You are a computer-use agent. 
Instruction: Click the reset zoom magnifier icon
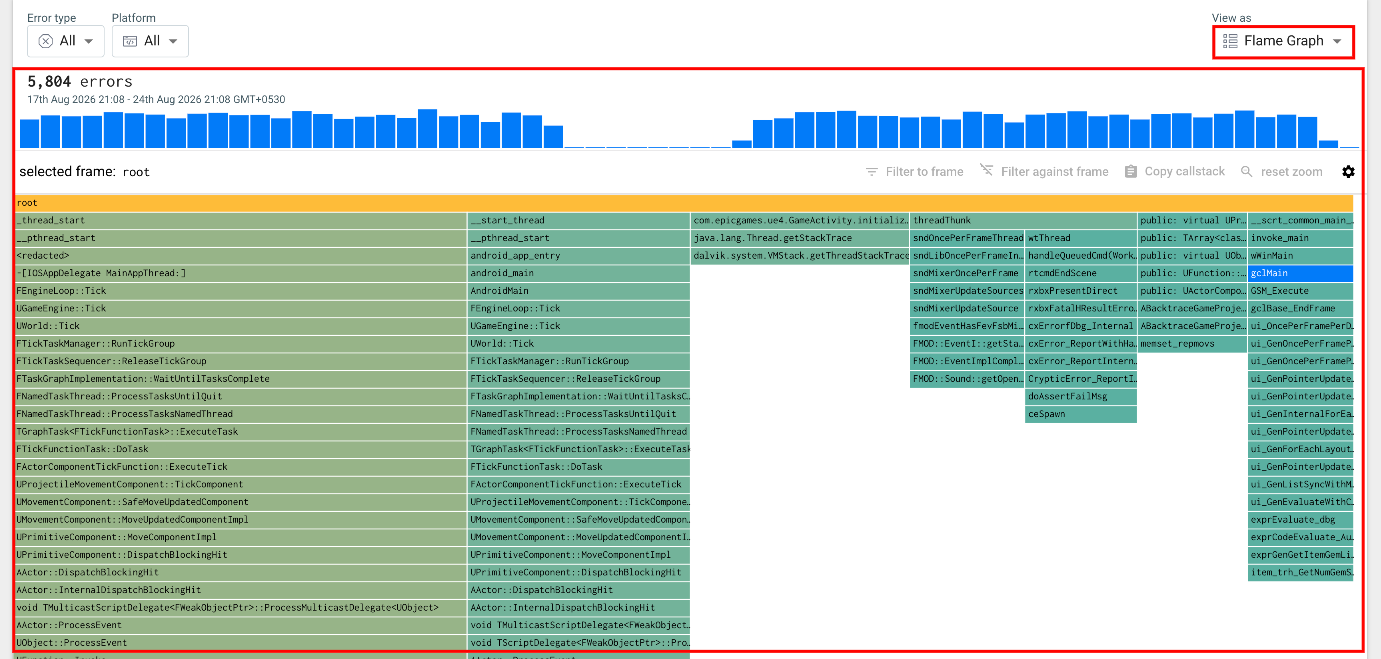(x=1246, y=172)
